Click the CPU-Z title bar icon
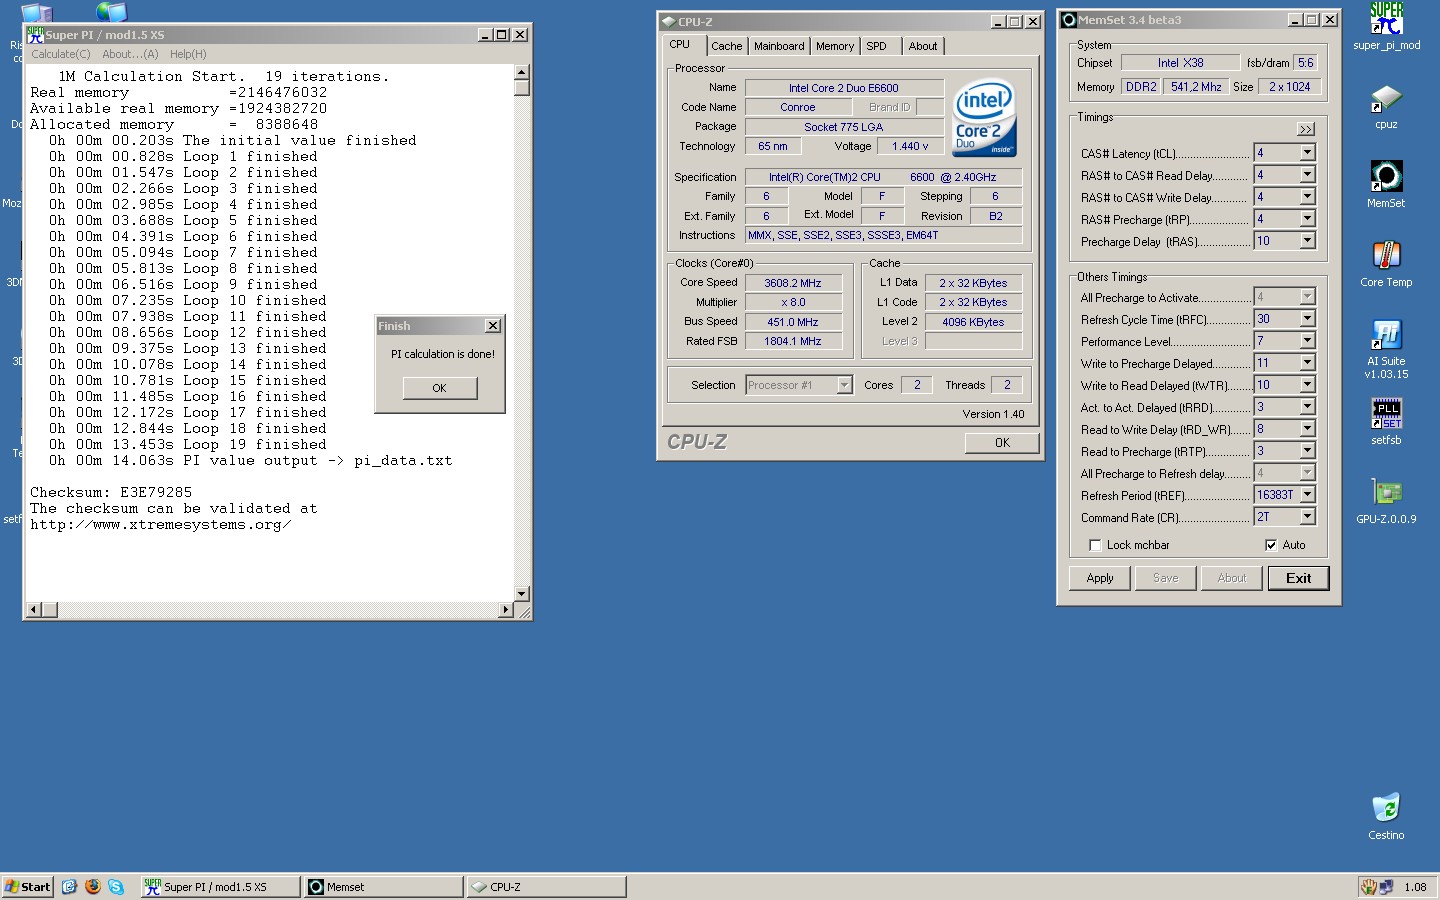The width and height of the screenshot is (1440, 900). click(x=668, y=21)
